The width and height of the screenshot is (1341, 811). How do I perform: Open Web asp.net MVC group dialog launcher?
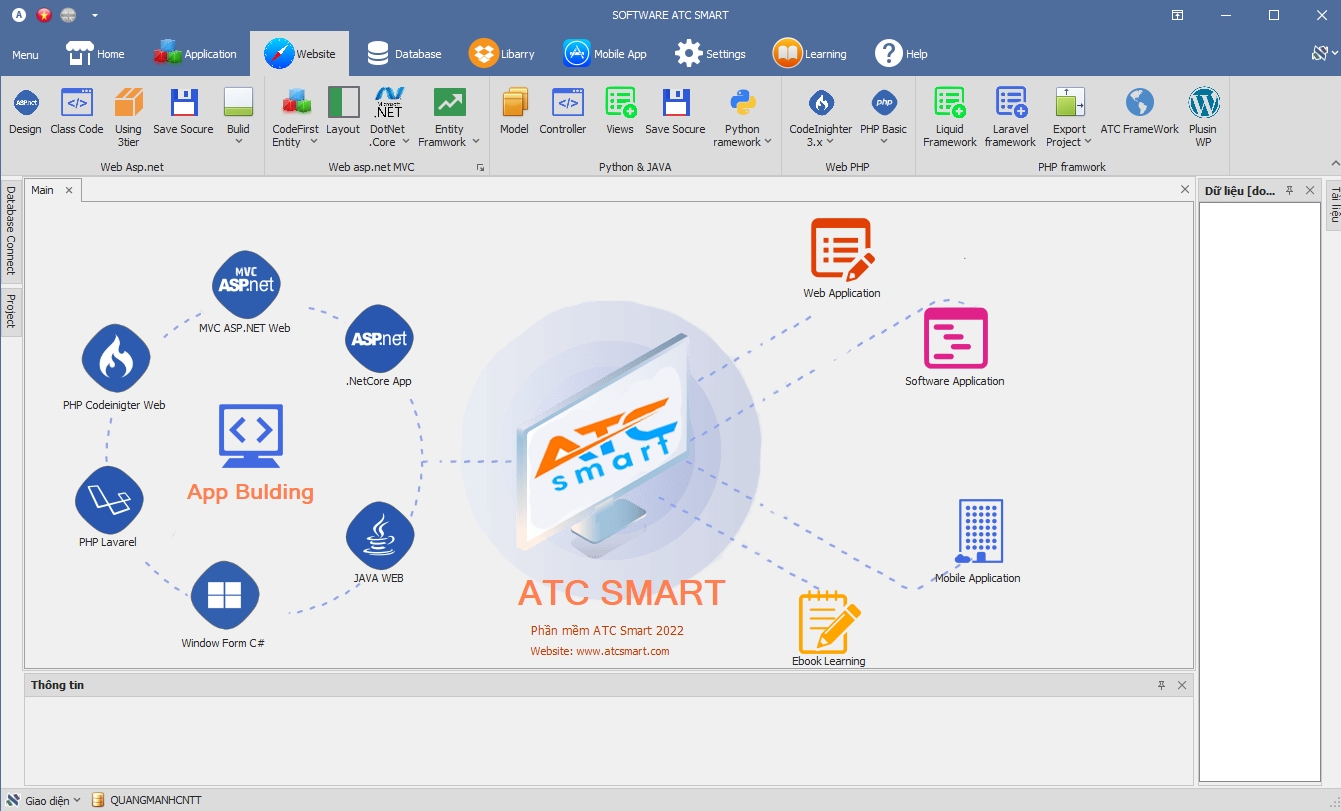click(478, 168)
